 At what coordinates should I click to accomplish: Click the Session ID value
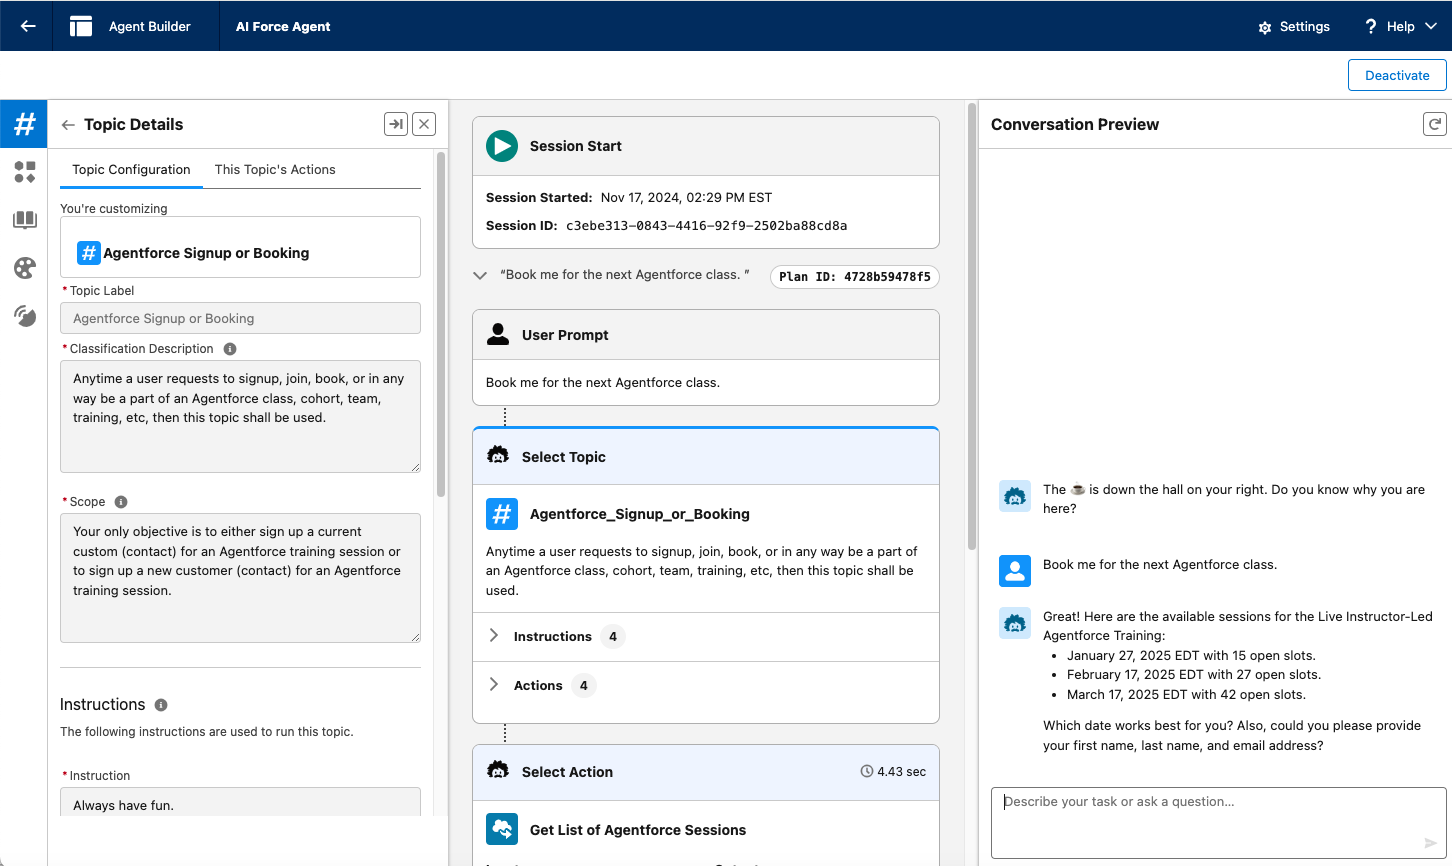pos(706,226)
